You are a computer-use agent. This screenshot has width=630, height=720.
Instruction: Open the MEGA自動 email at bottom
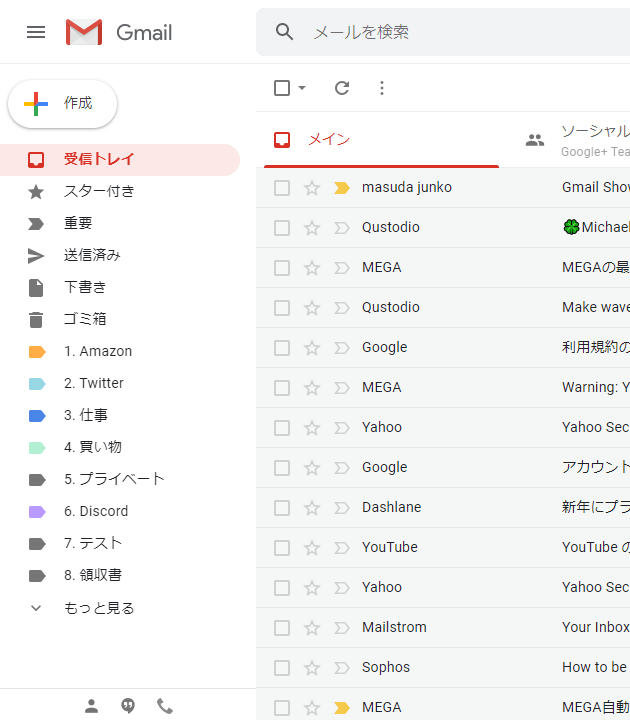pyautogui.click(x=443, y=706)
